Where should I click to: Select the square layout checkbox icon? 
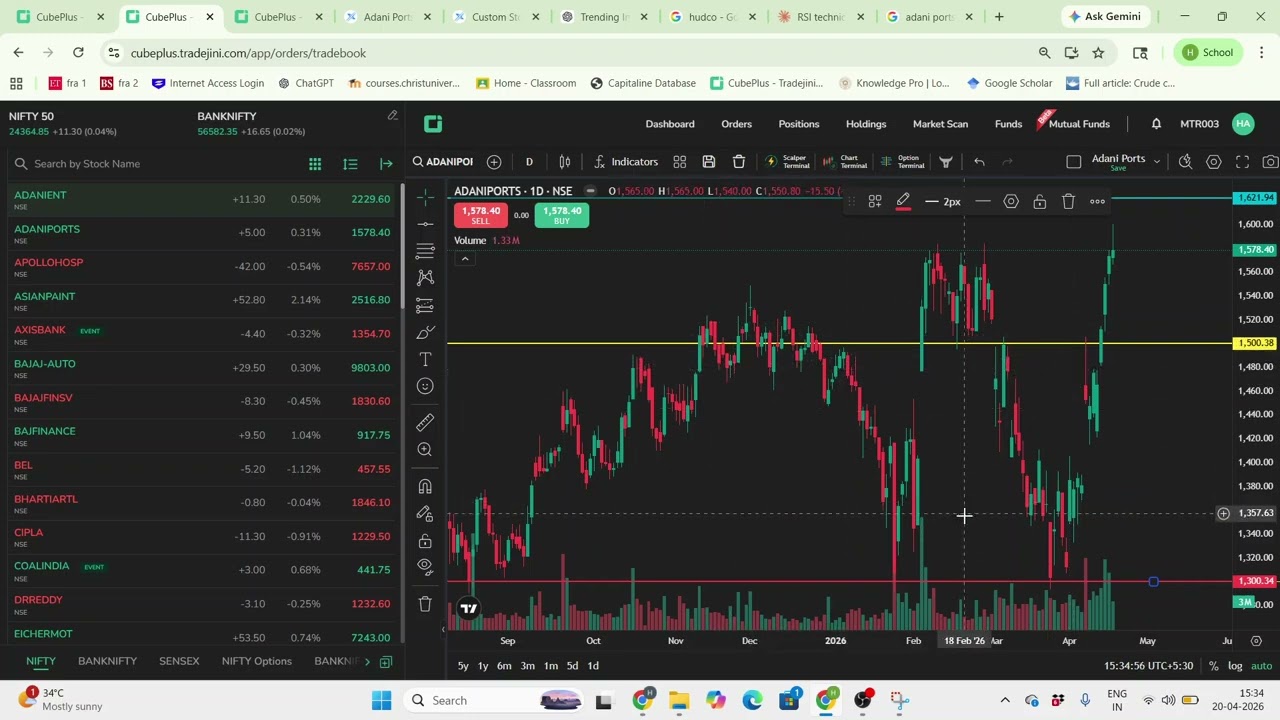pyautogui.click(x=1074, y=162)
